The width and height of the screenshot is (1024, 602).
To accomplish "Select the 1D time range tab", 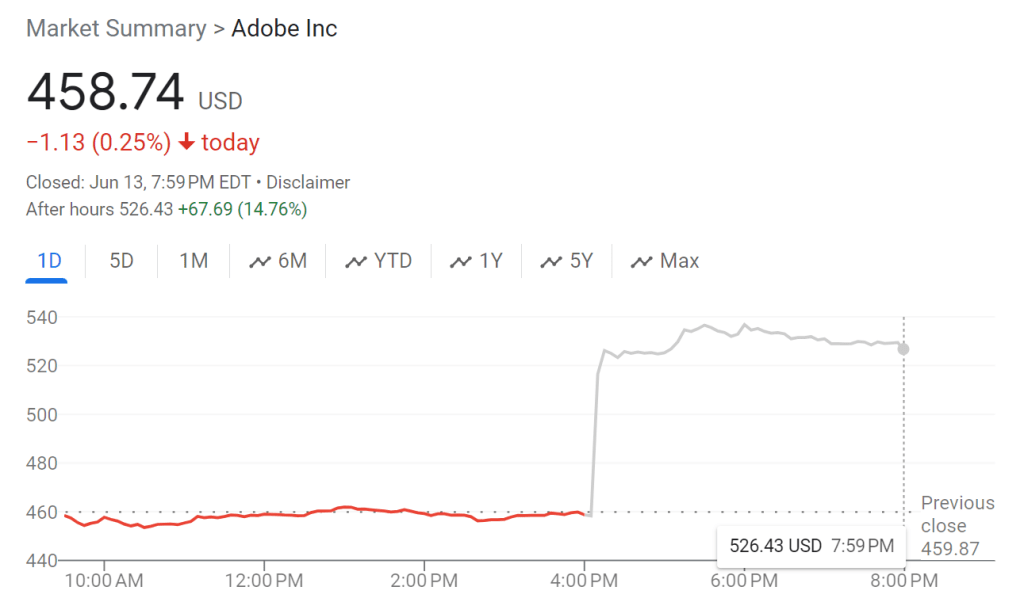I will pos(49,261).
